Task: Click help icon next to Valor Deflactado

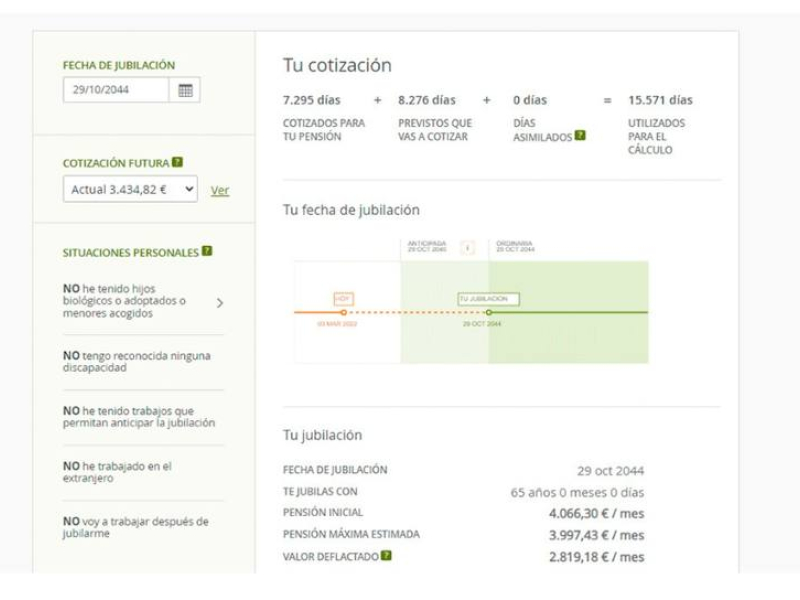Action: pyautogui.click(x=386, y=556)
